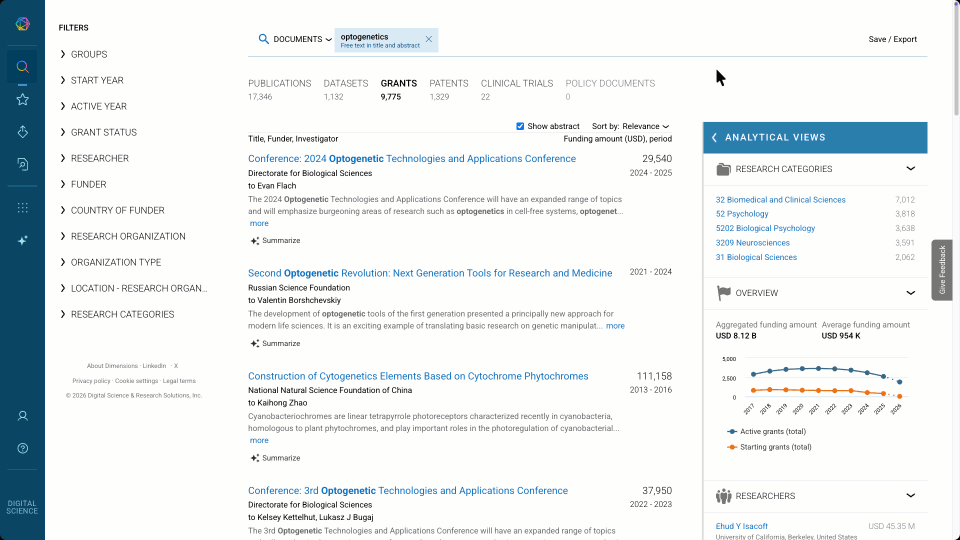Open the Sort by Relevance dropdown
The image size is (960, 540).
631,127
